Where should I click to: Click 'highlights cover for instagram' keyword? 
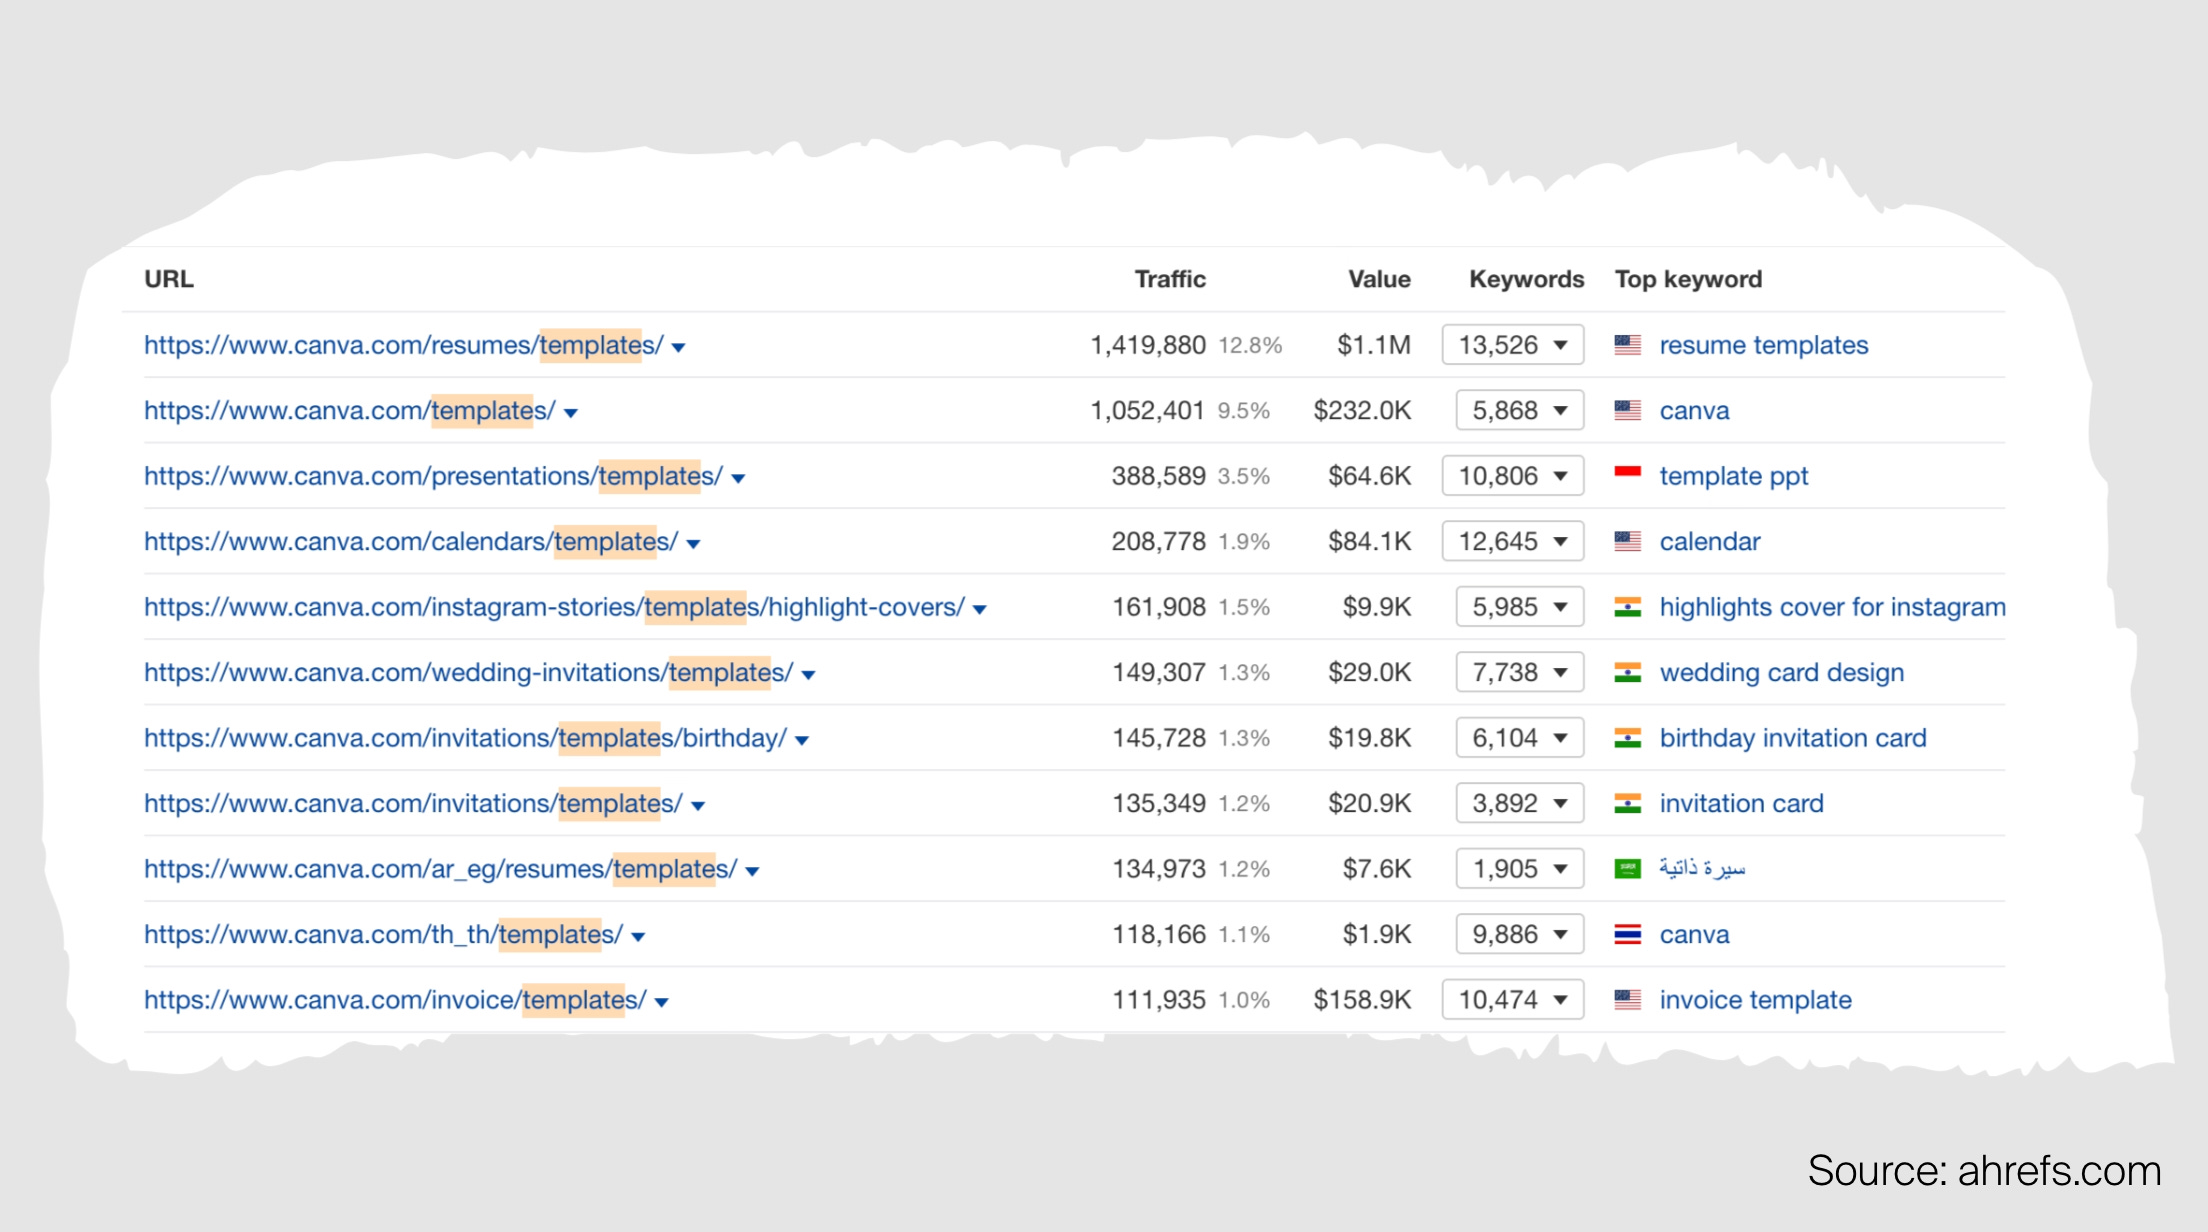[1832, 607]
